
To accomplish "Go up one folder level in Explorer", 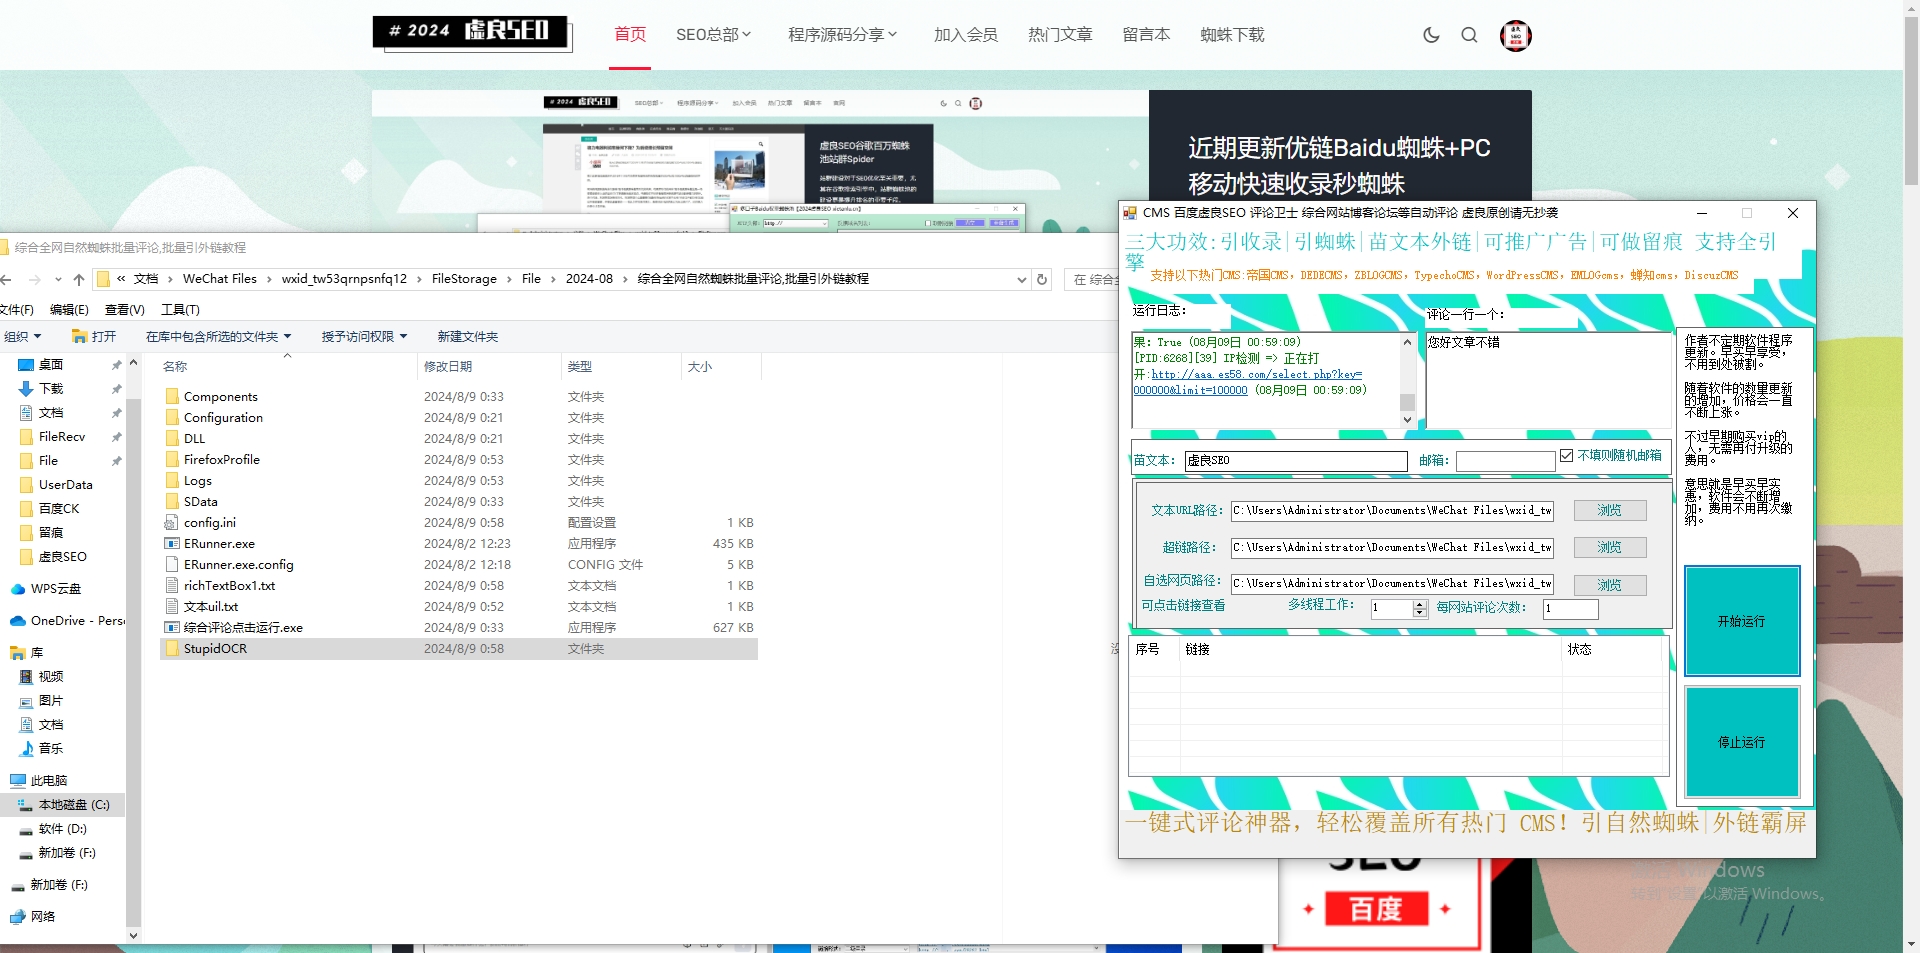I will click(x=79, y=279).
